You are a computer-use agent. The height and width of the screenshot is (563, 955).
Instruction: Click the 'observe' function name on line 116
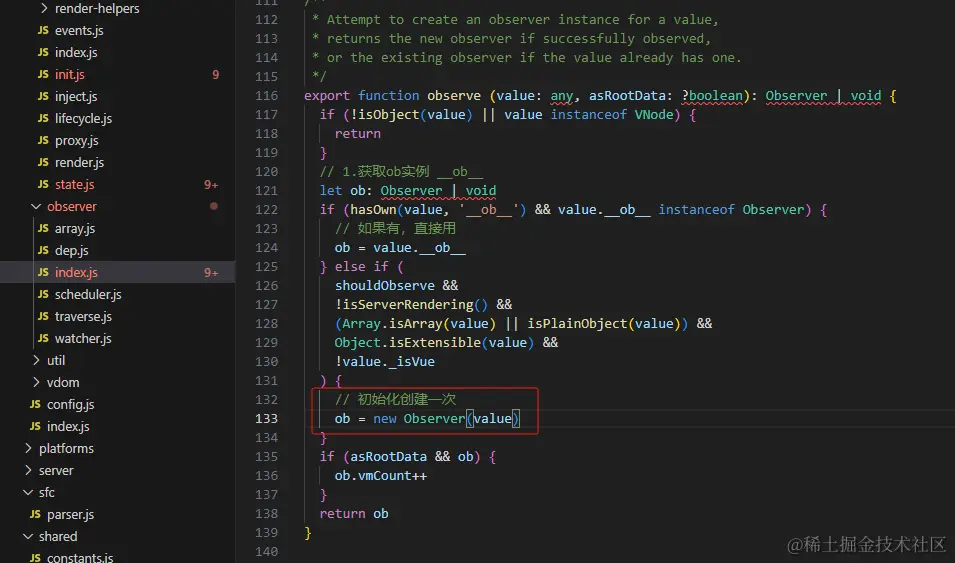(x=454, y=96)
